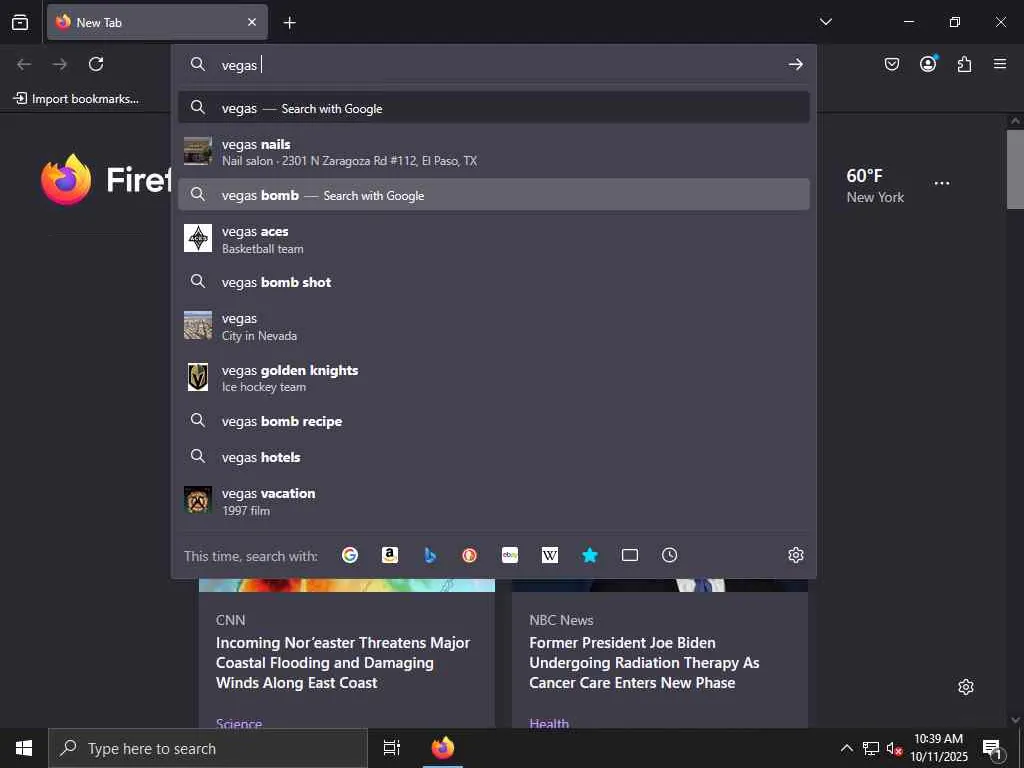Search this time with Amazon icon

click(x=390, y=555)
